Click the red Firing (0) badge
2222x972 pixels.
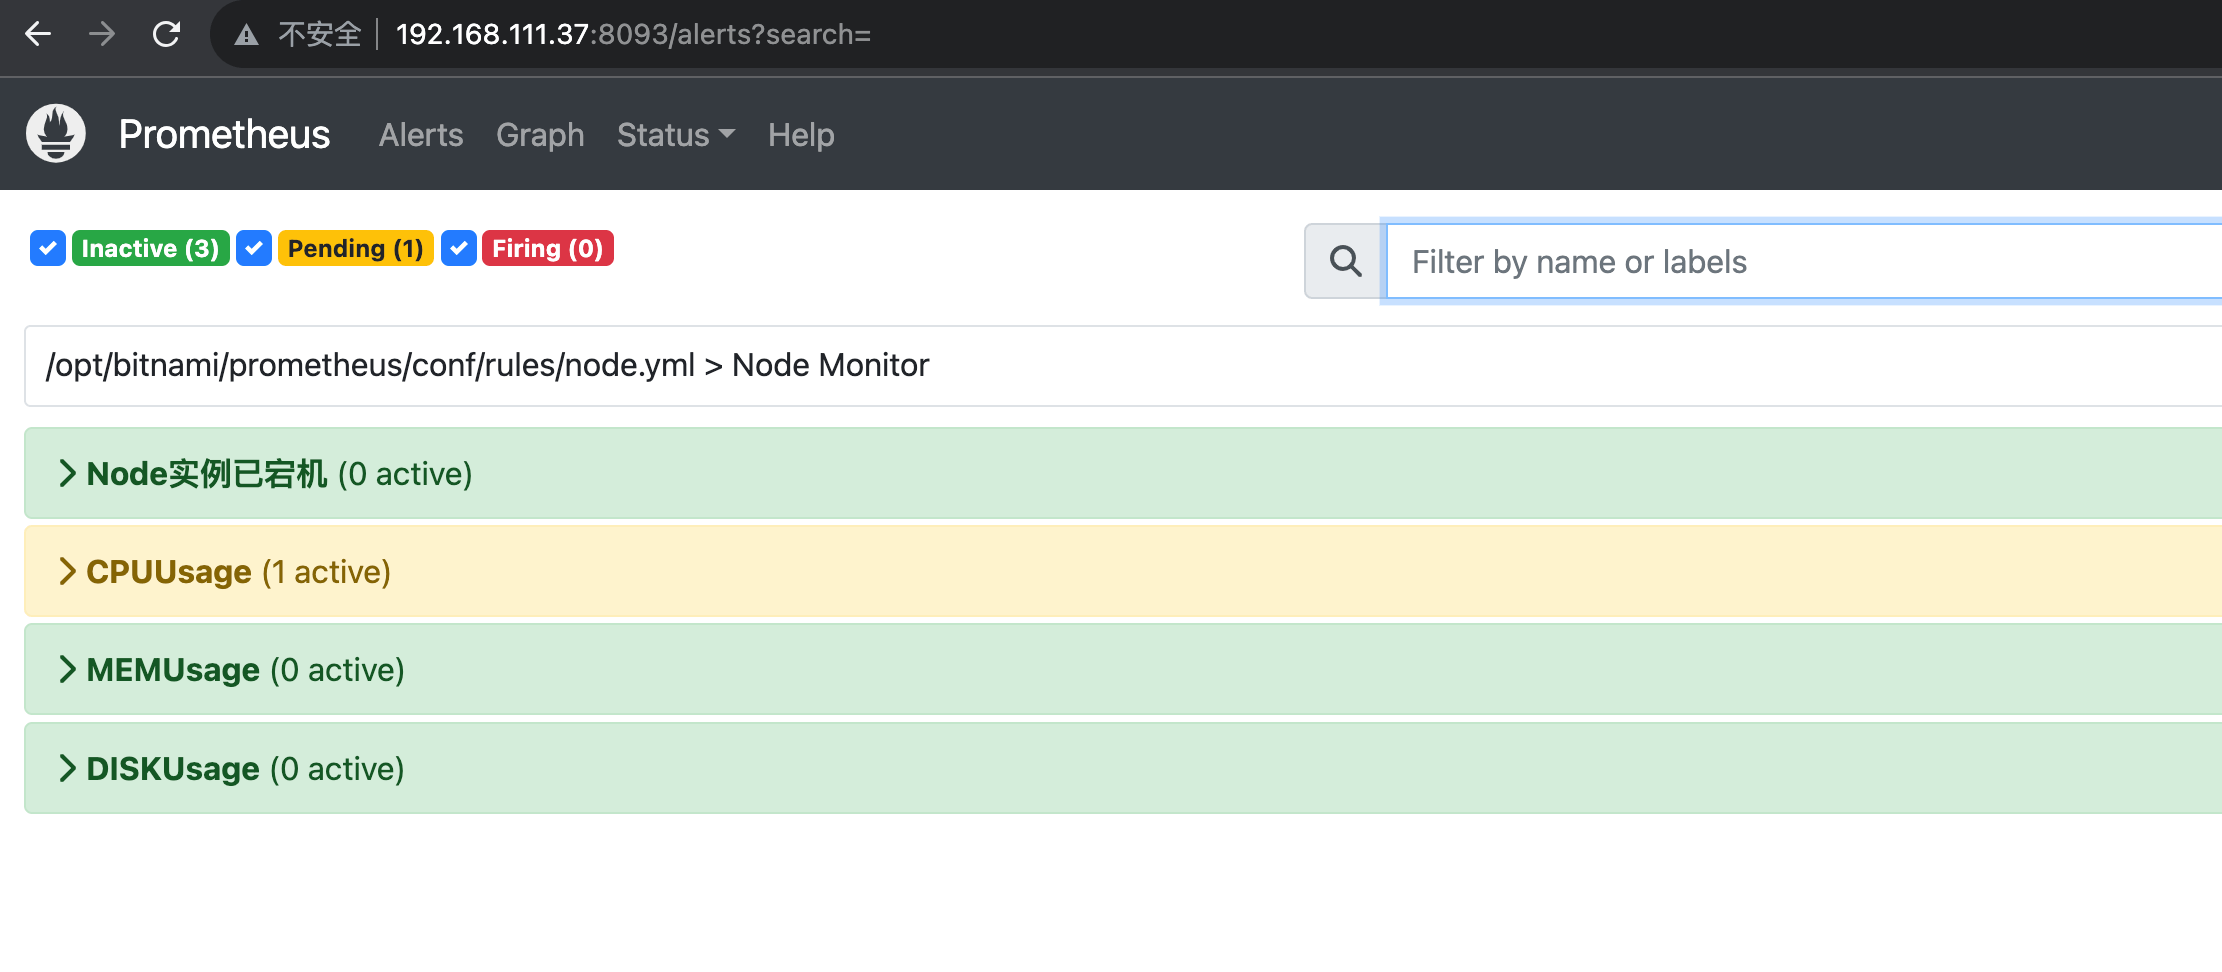click(547, 248)
